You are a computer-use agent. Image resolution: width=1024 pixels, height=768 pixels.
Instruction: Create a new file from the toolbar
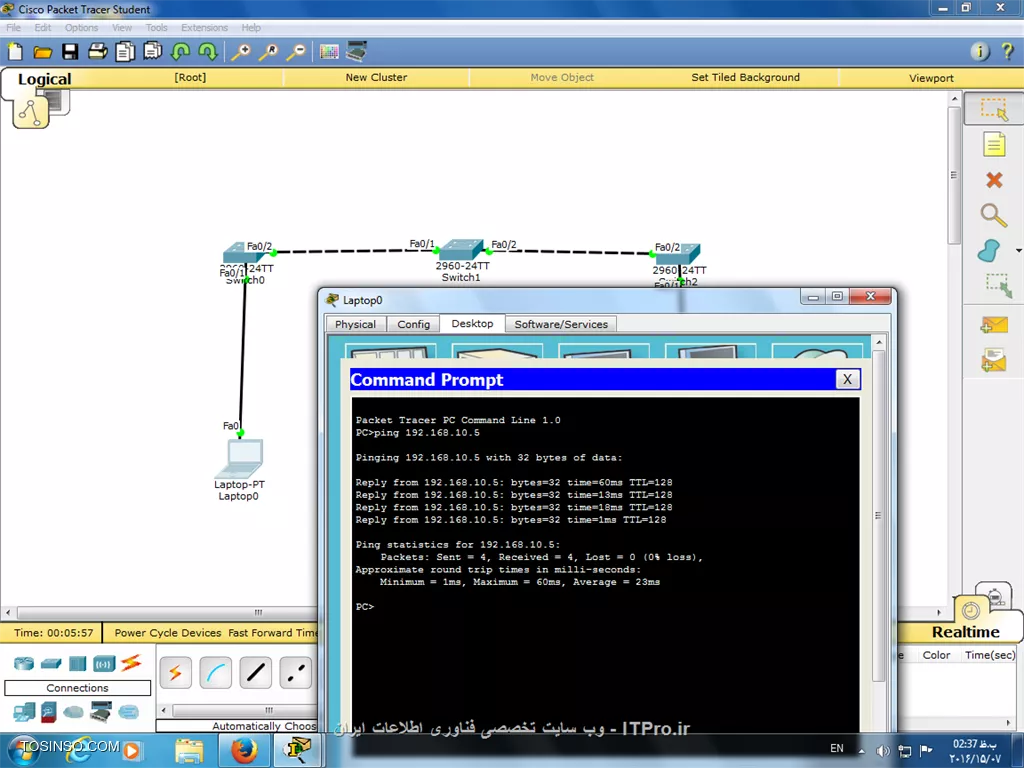15,52
